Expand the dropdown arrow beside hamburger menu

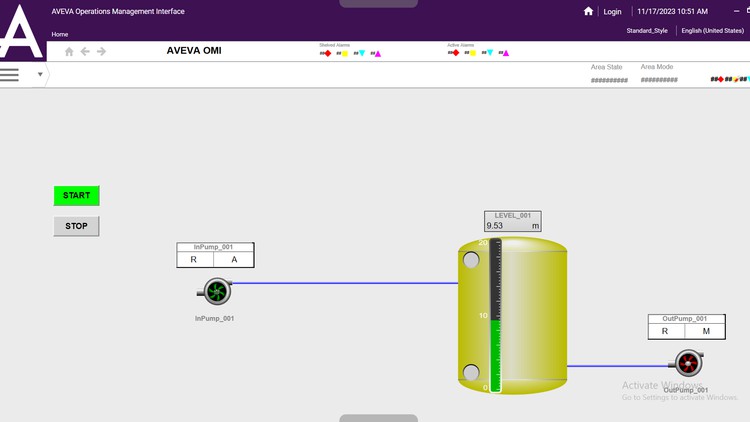pos(40,74)
